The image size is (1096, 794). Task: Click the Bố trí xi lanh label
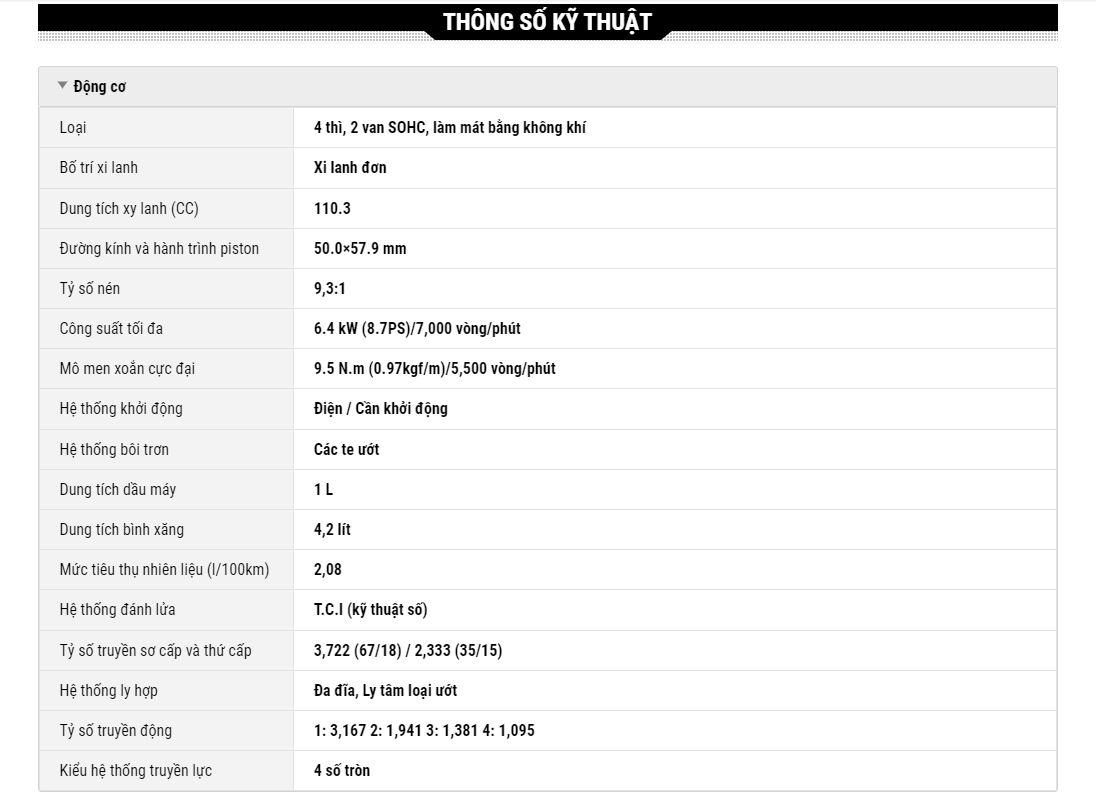point(99,168)
